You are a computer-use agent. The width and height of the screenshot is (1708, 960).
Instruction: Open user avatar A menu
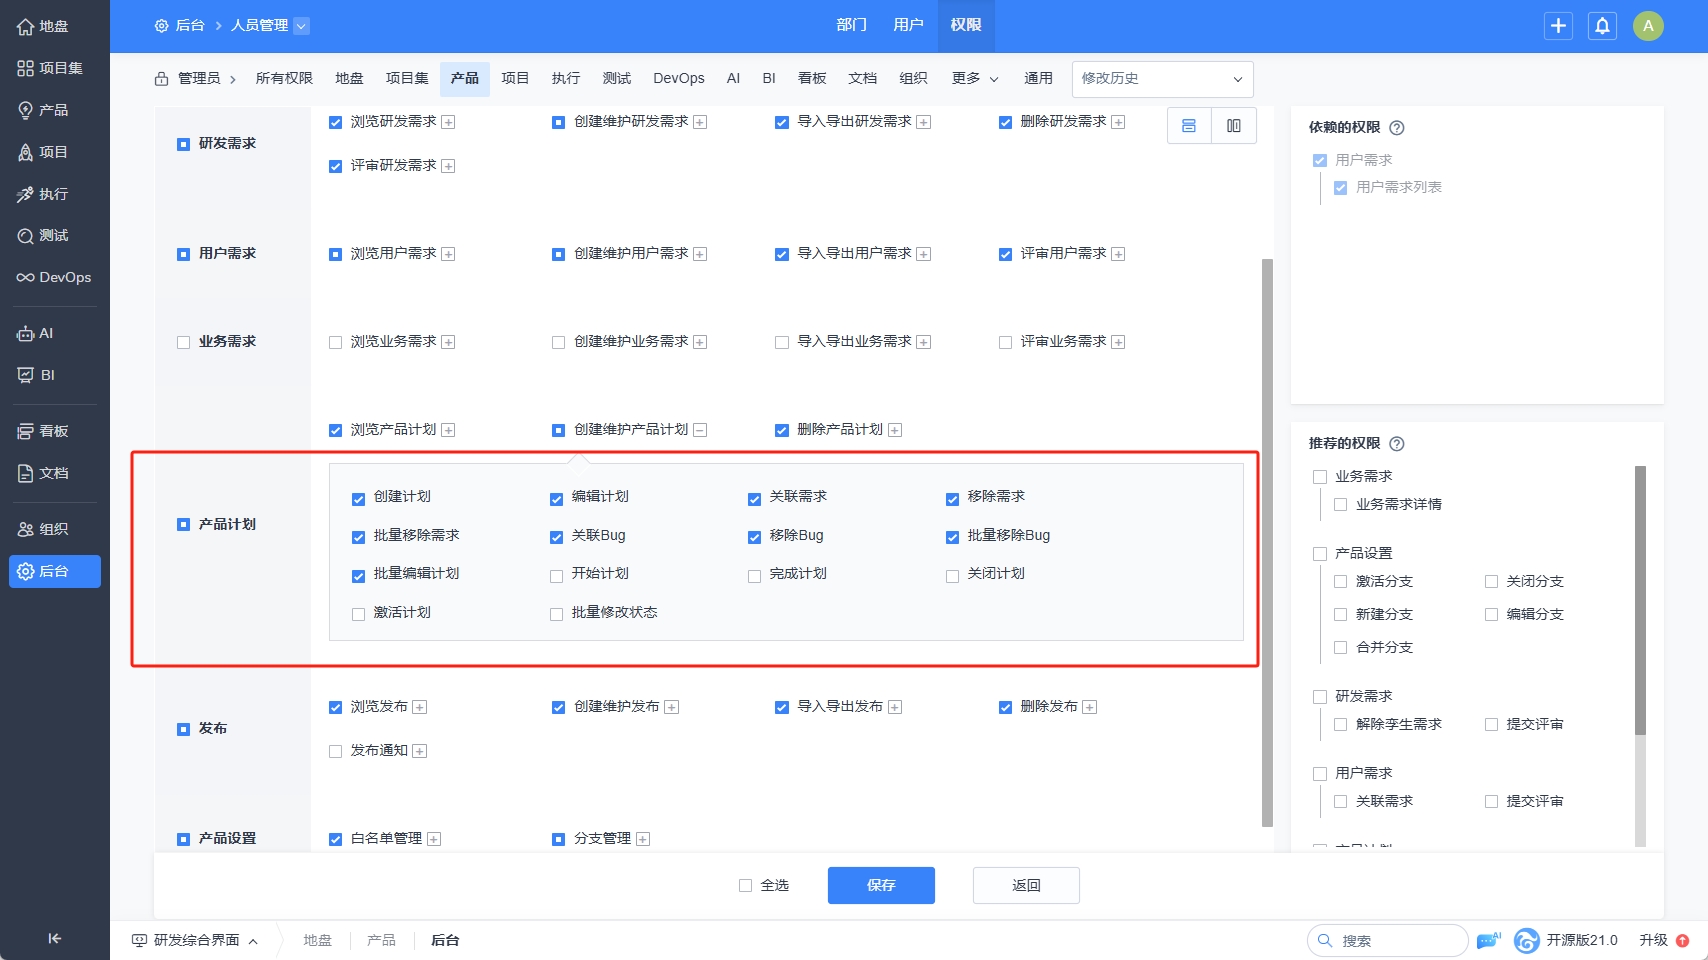(1648, 26)
